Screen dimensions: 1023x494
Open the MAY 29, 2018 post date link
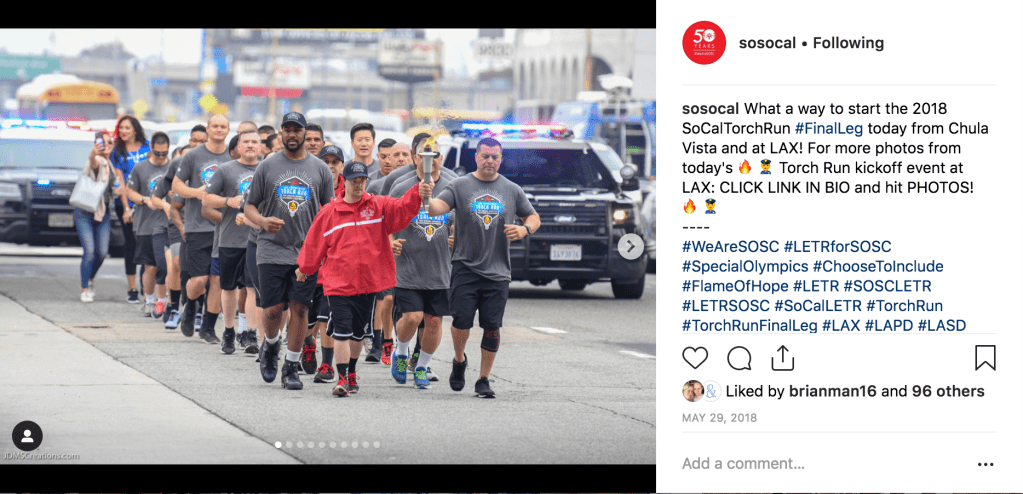[x=720, y=418]
